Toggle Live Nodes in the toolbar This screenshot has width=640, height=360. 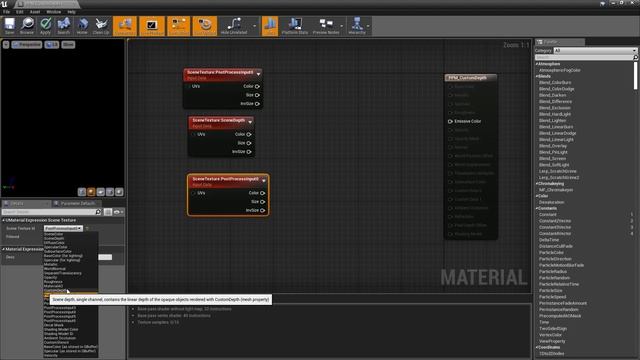pyautogui.click(x=178, y=26)
